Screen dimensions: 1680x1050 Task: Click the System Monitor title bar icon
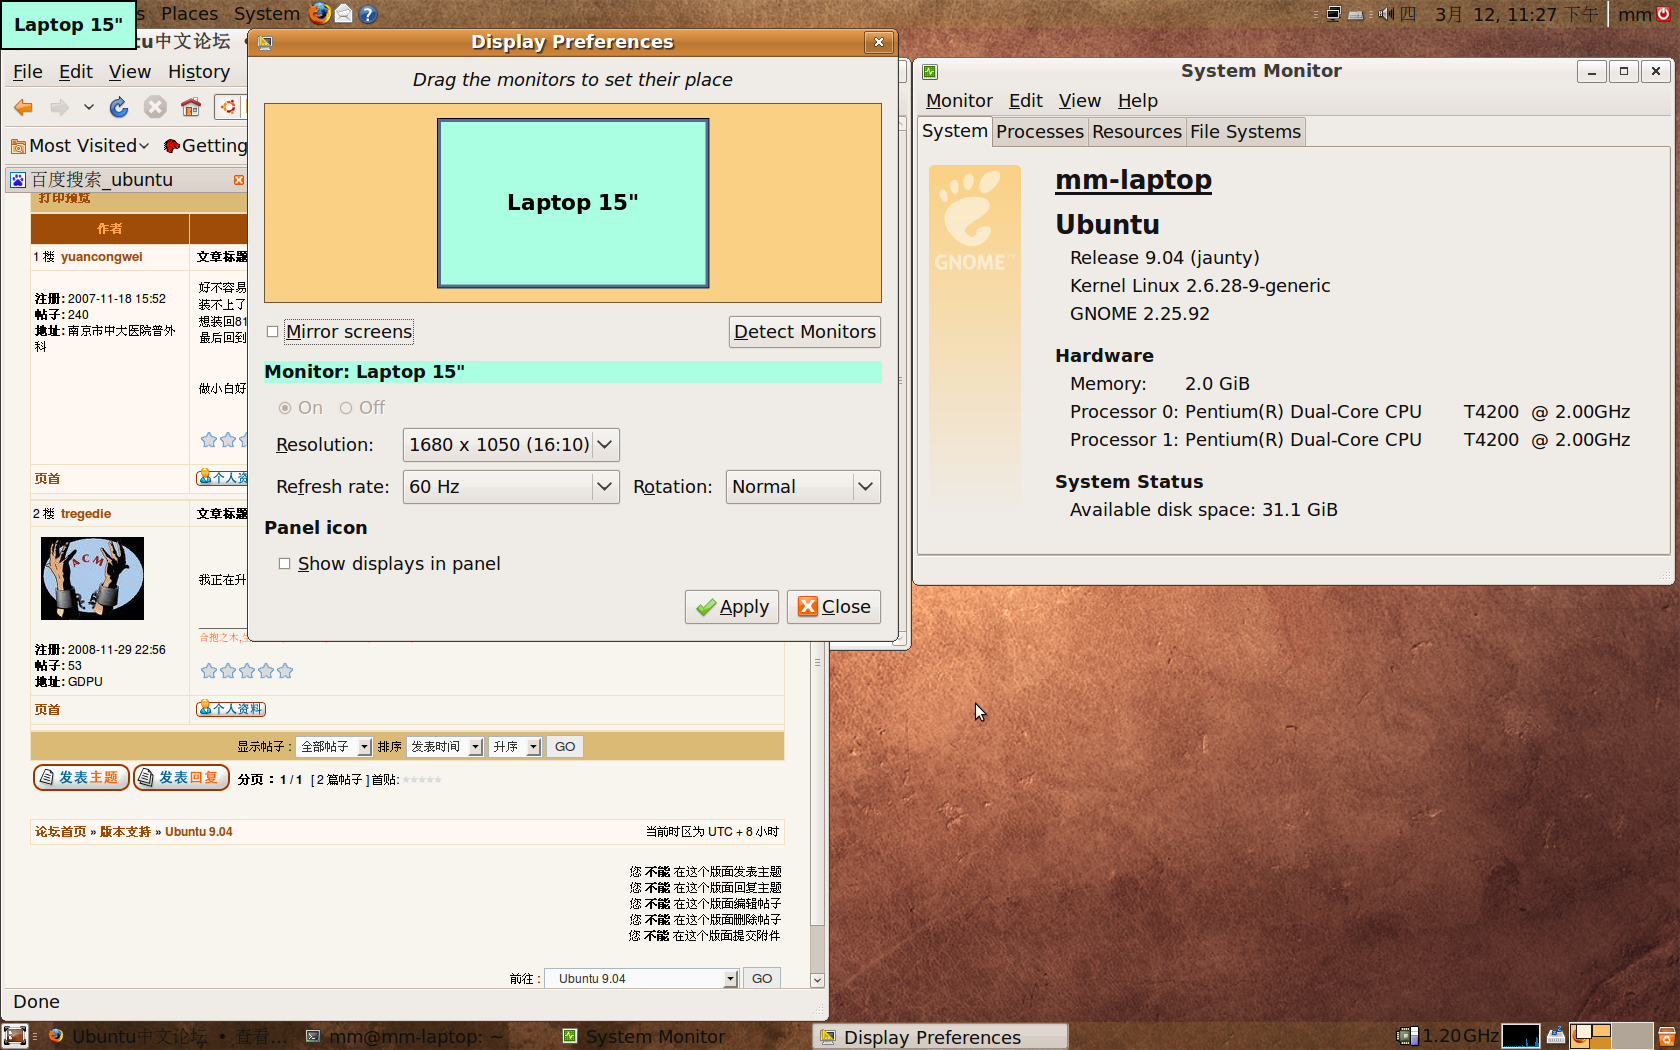pos(930,71)
